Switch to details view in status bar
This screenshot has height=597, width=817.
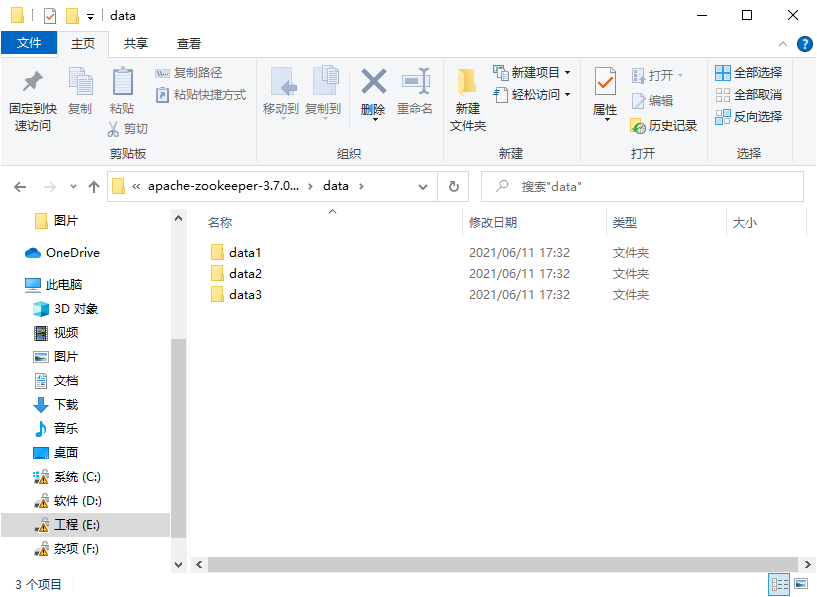pyautogui.click(x=778, y=584)
